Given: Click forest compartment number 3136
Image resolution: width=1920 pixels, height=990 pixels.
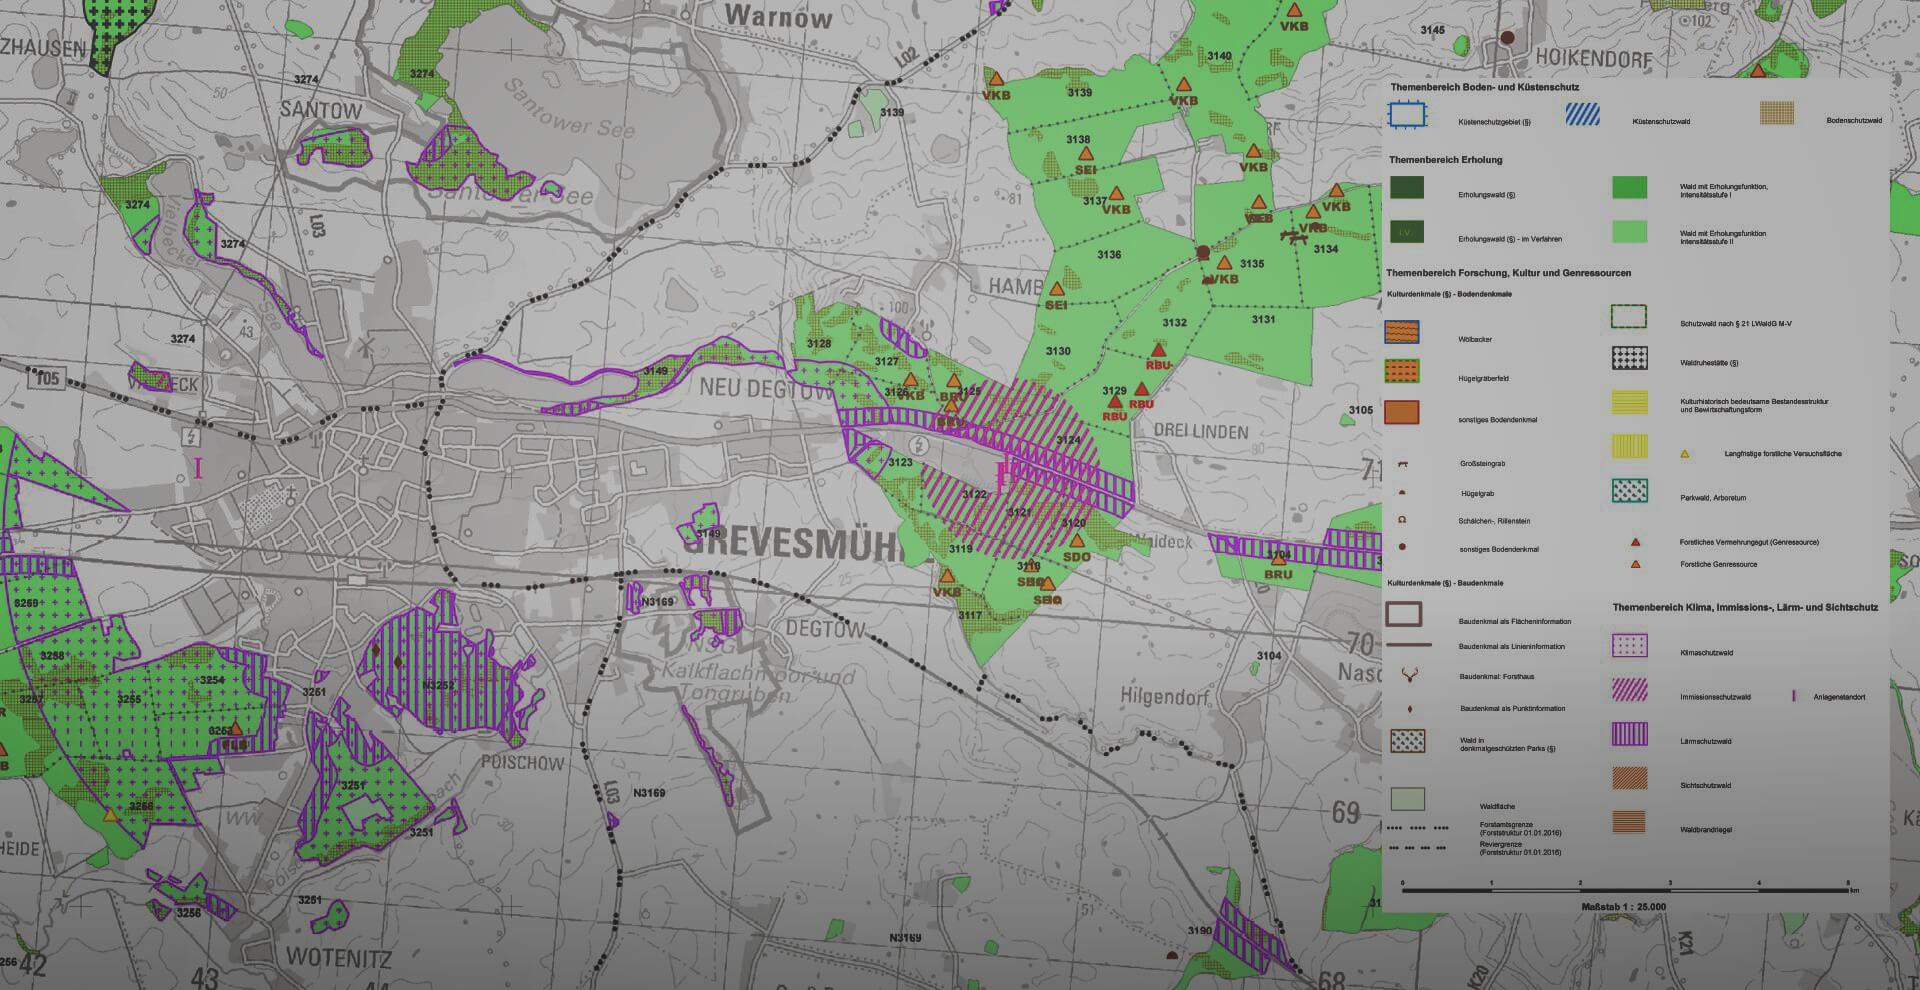Looking at the screenshot, I should pyautogui.click(x=1109, y=255).
